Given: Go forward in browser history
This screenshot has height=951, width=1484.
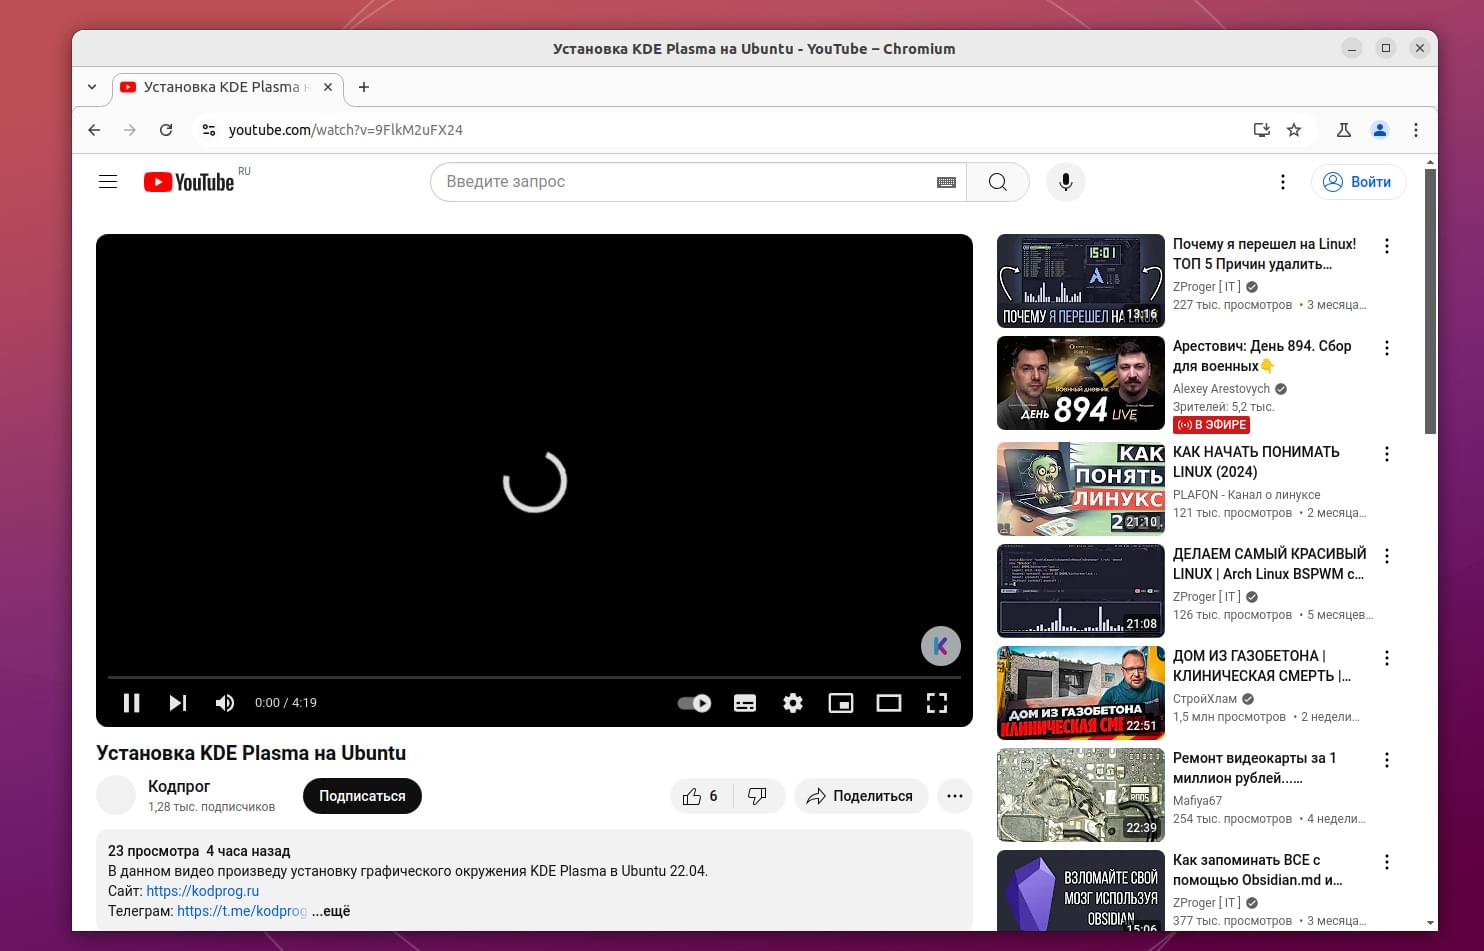Looking at the screenshot, I should click(x=130, y=130).
